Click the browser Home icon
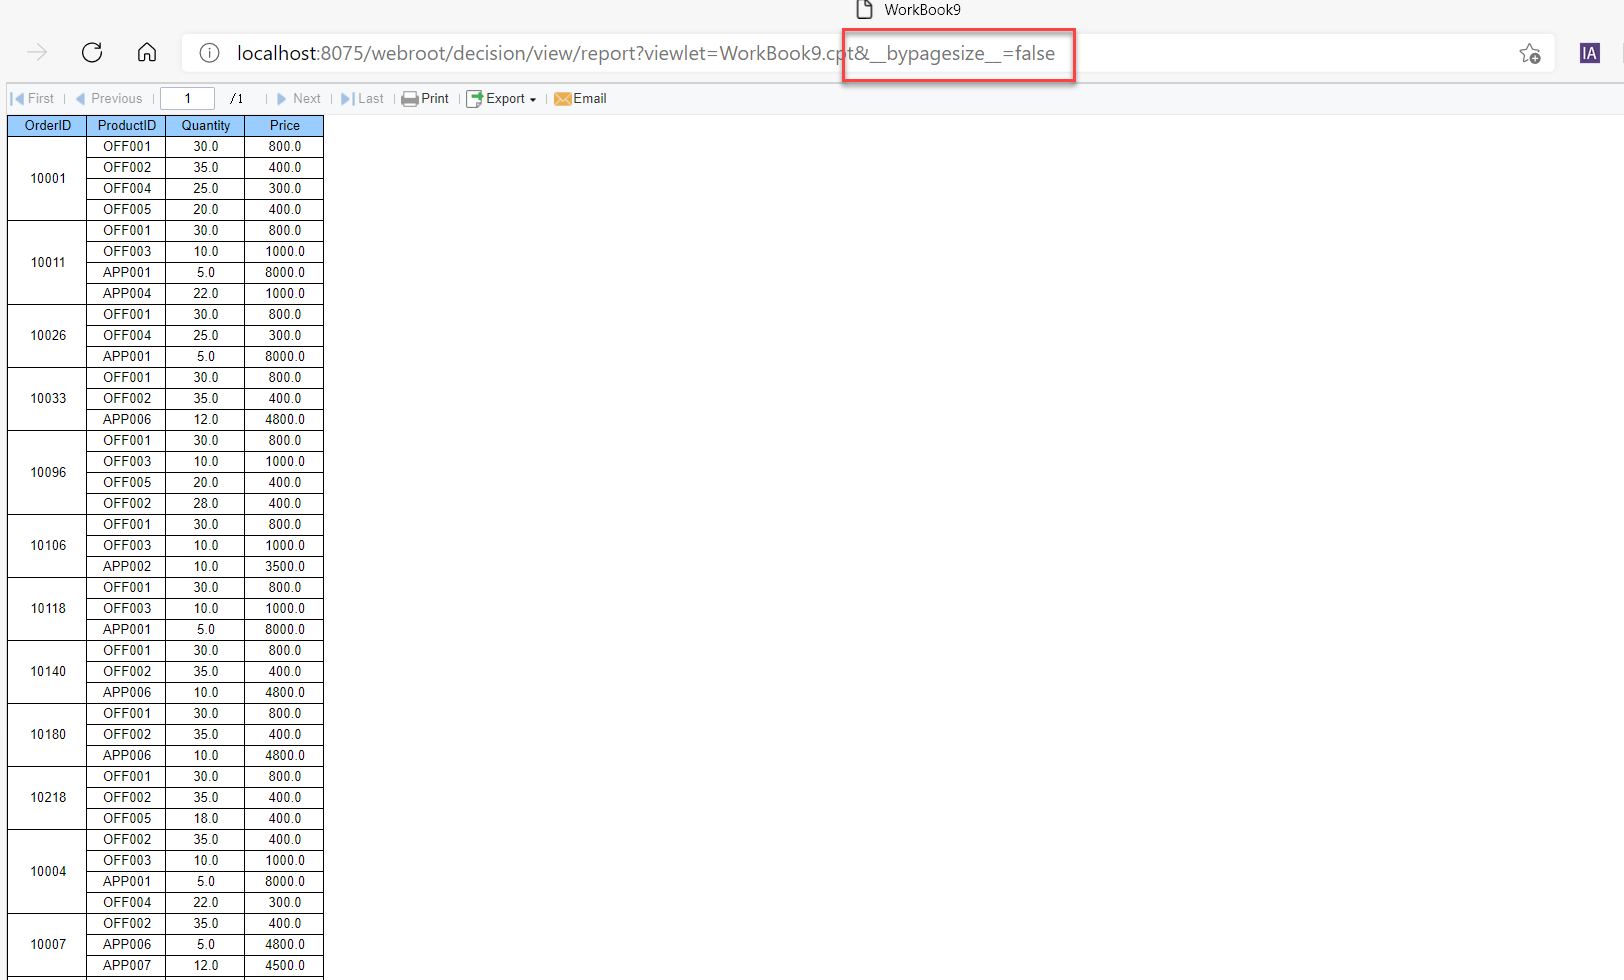This screenshot has height=980, width=1624. [x=146, y=53]
